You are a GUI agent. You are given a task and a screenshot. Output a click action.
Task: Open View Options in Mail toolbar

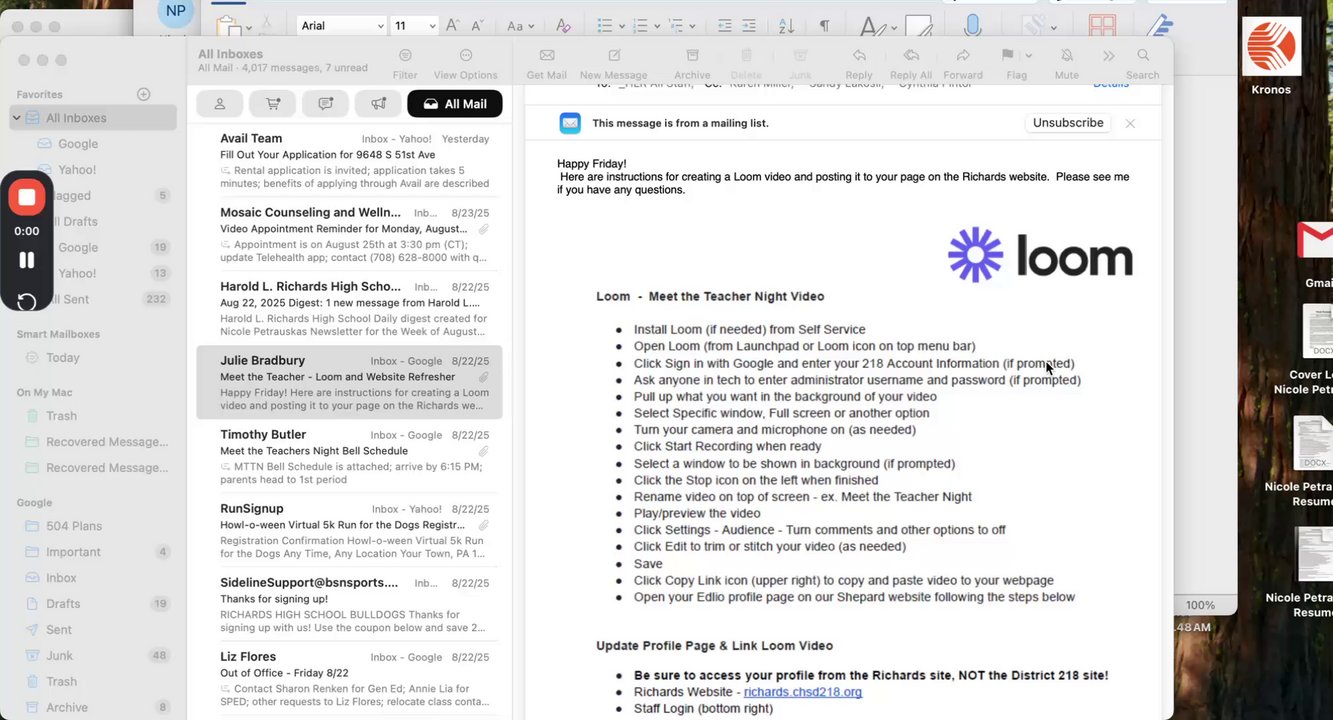pos(466,56)
